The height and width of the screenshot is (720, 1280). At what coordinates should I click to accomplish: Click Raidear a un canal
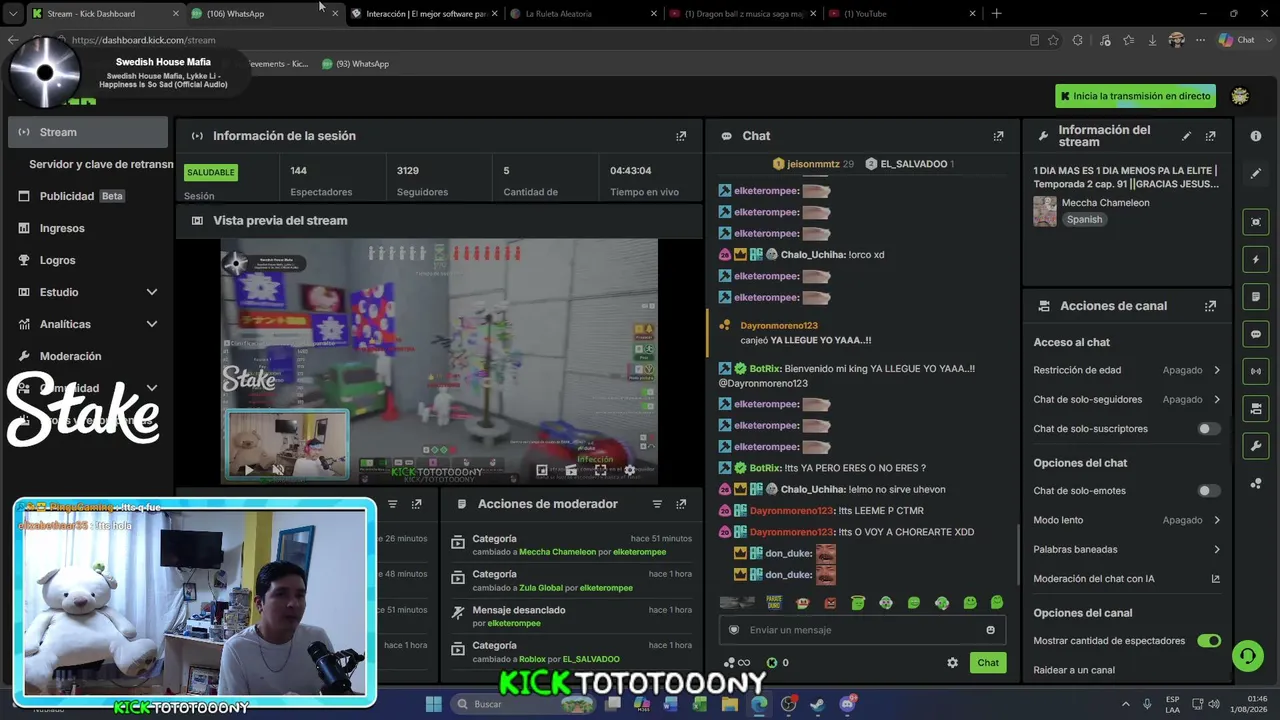point(1074,670)
